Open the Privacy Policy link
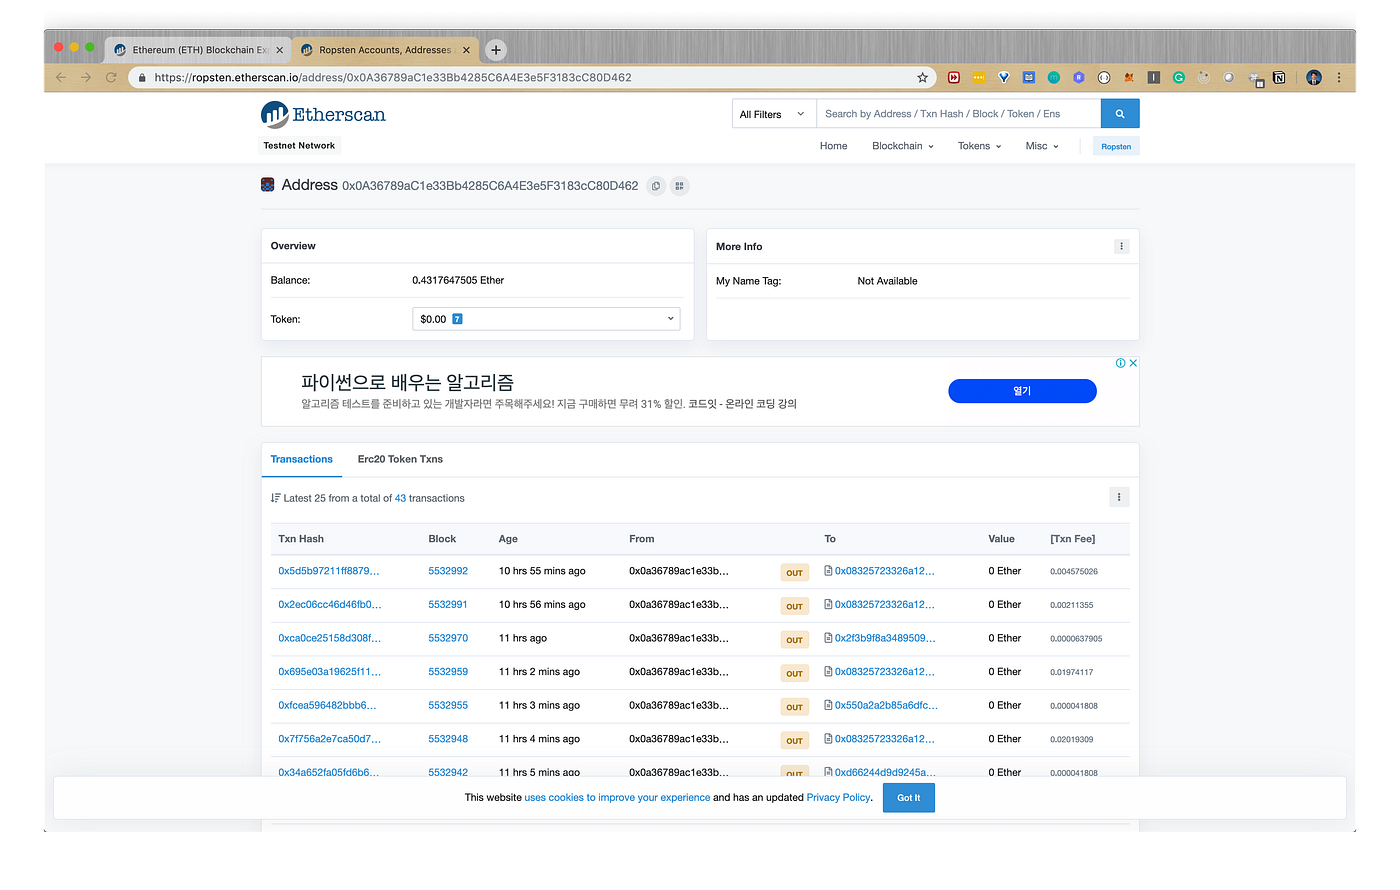The image size is (1400, 890). [838, 798]
